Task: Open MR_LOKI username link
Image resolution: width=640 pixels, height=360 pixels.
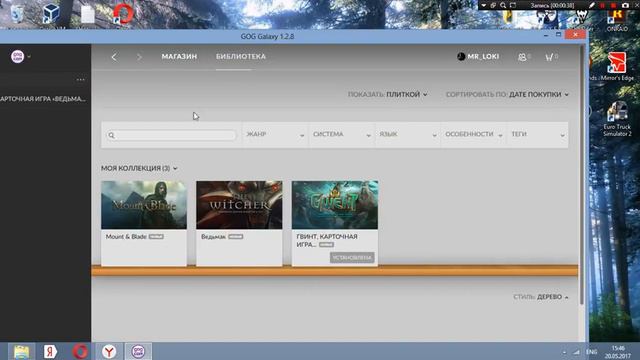Action: pos(483,57)
